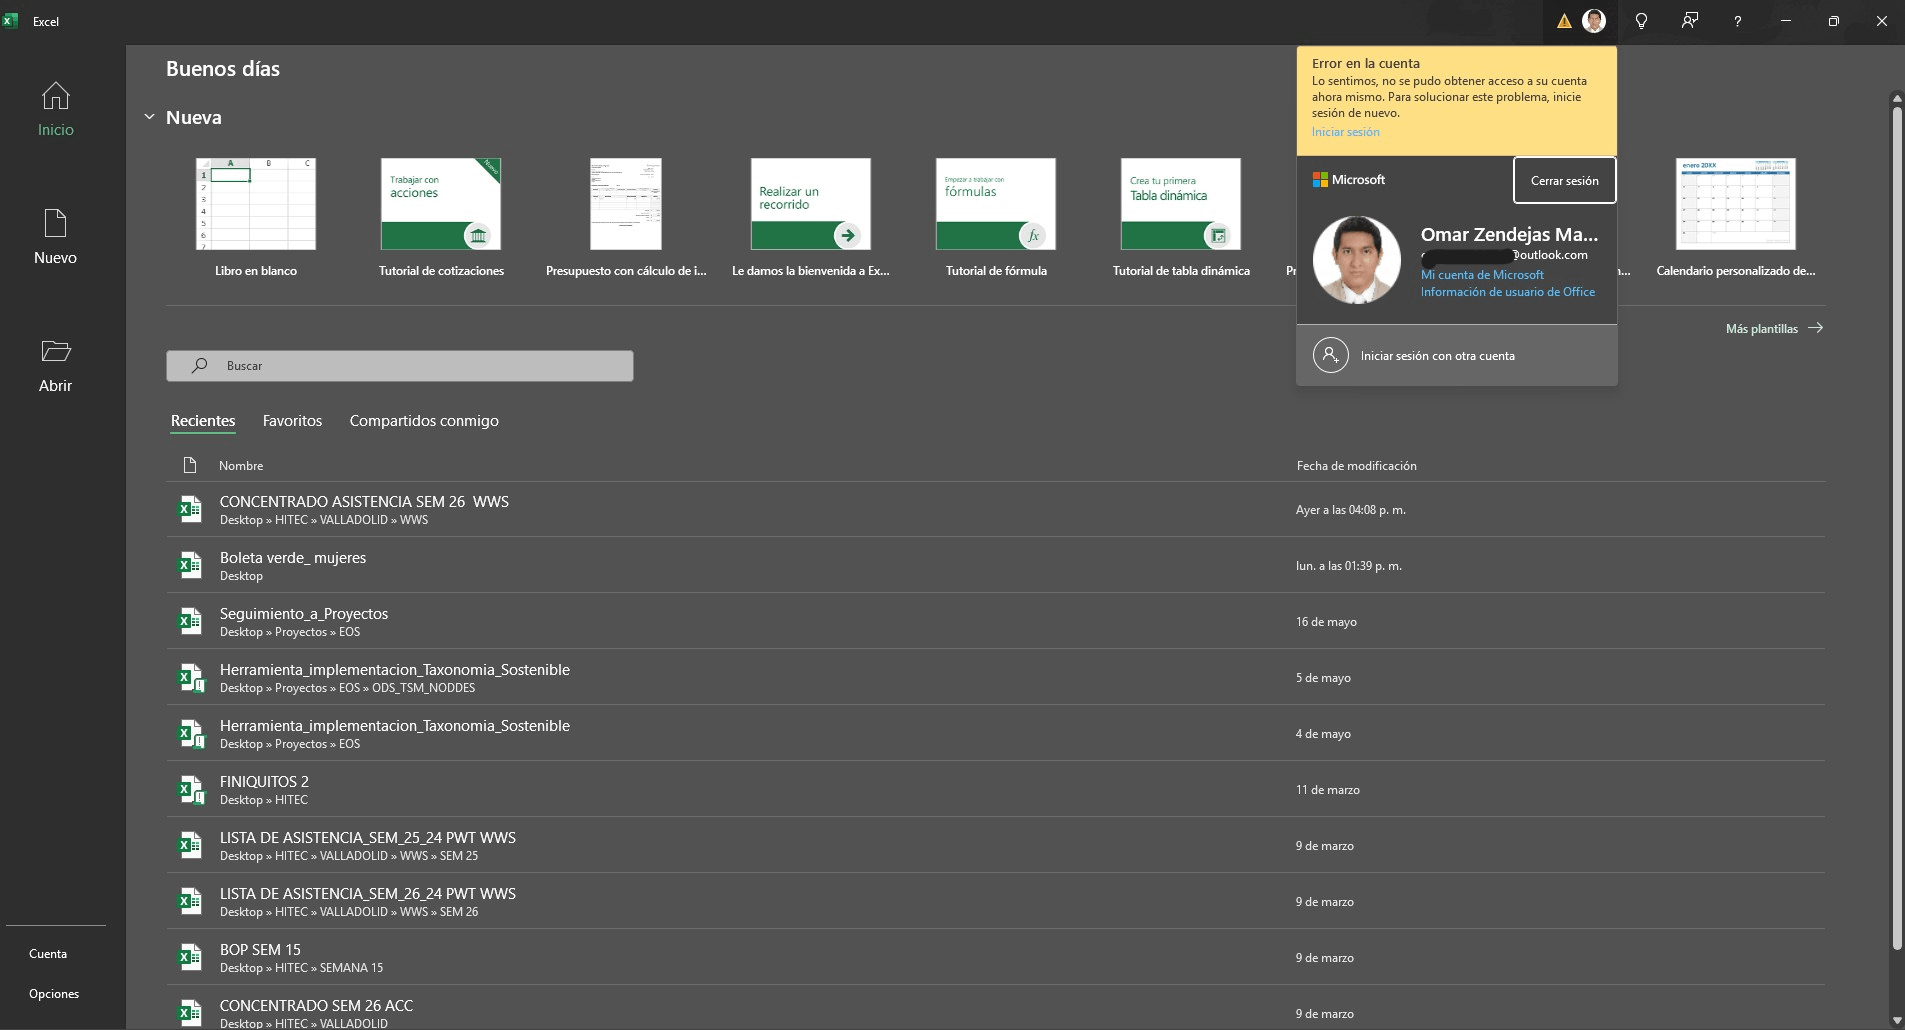Image resolution: width=1905 pixels, height=1030 pixels.
Task: Click the Excel logo in title bar
Action: click(x=11, y=20)
